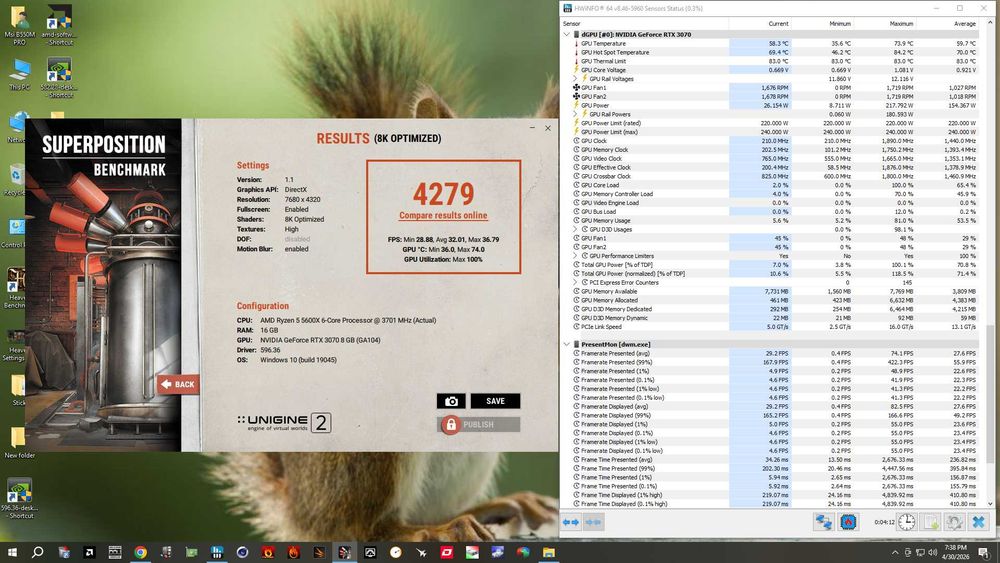The height and width of the screenshot is (563, 1000).
Task: Expand GPU D3D Usages row
Action: (575, 229)
